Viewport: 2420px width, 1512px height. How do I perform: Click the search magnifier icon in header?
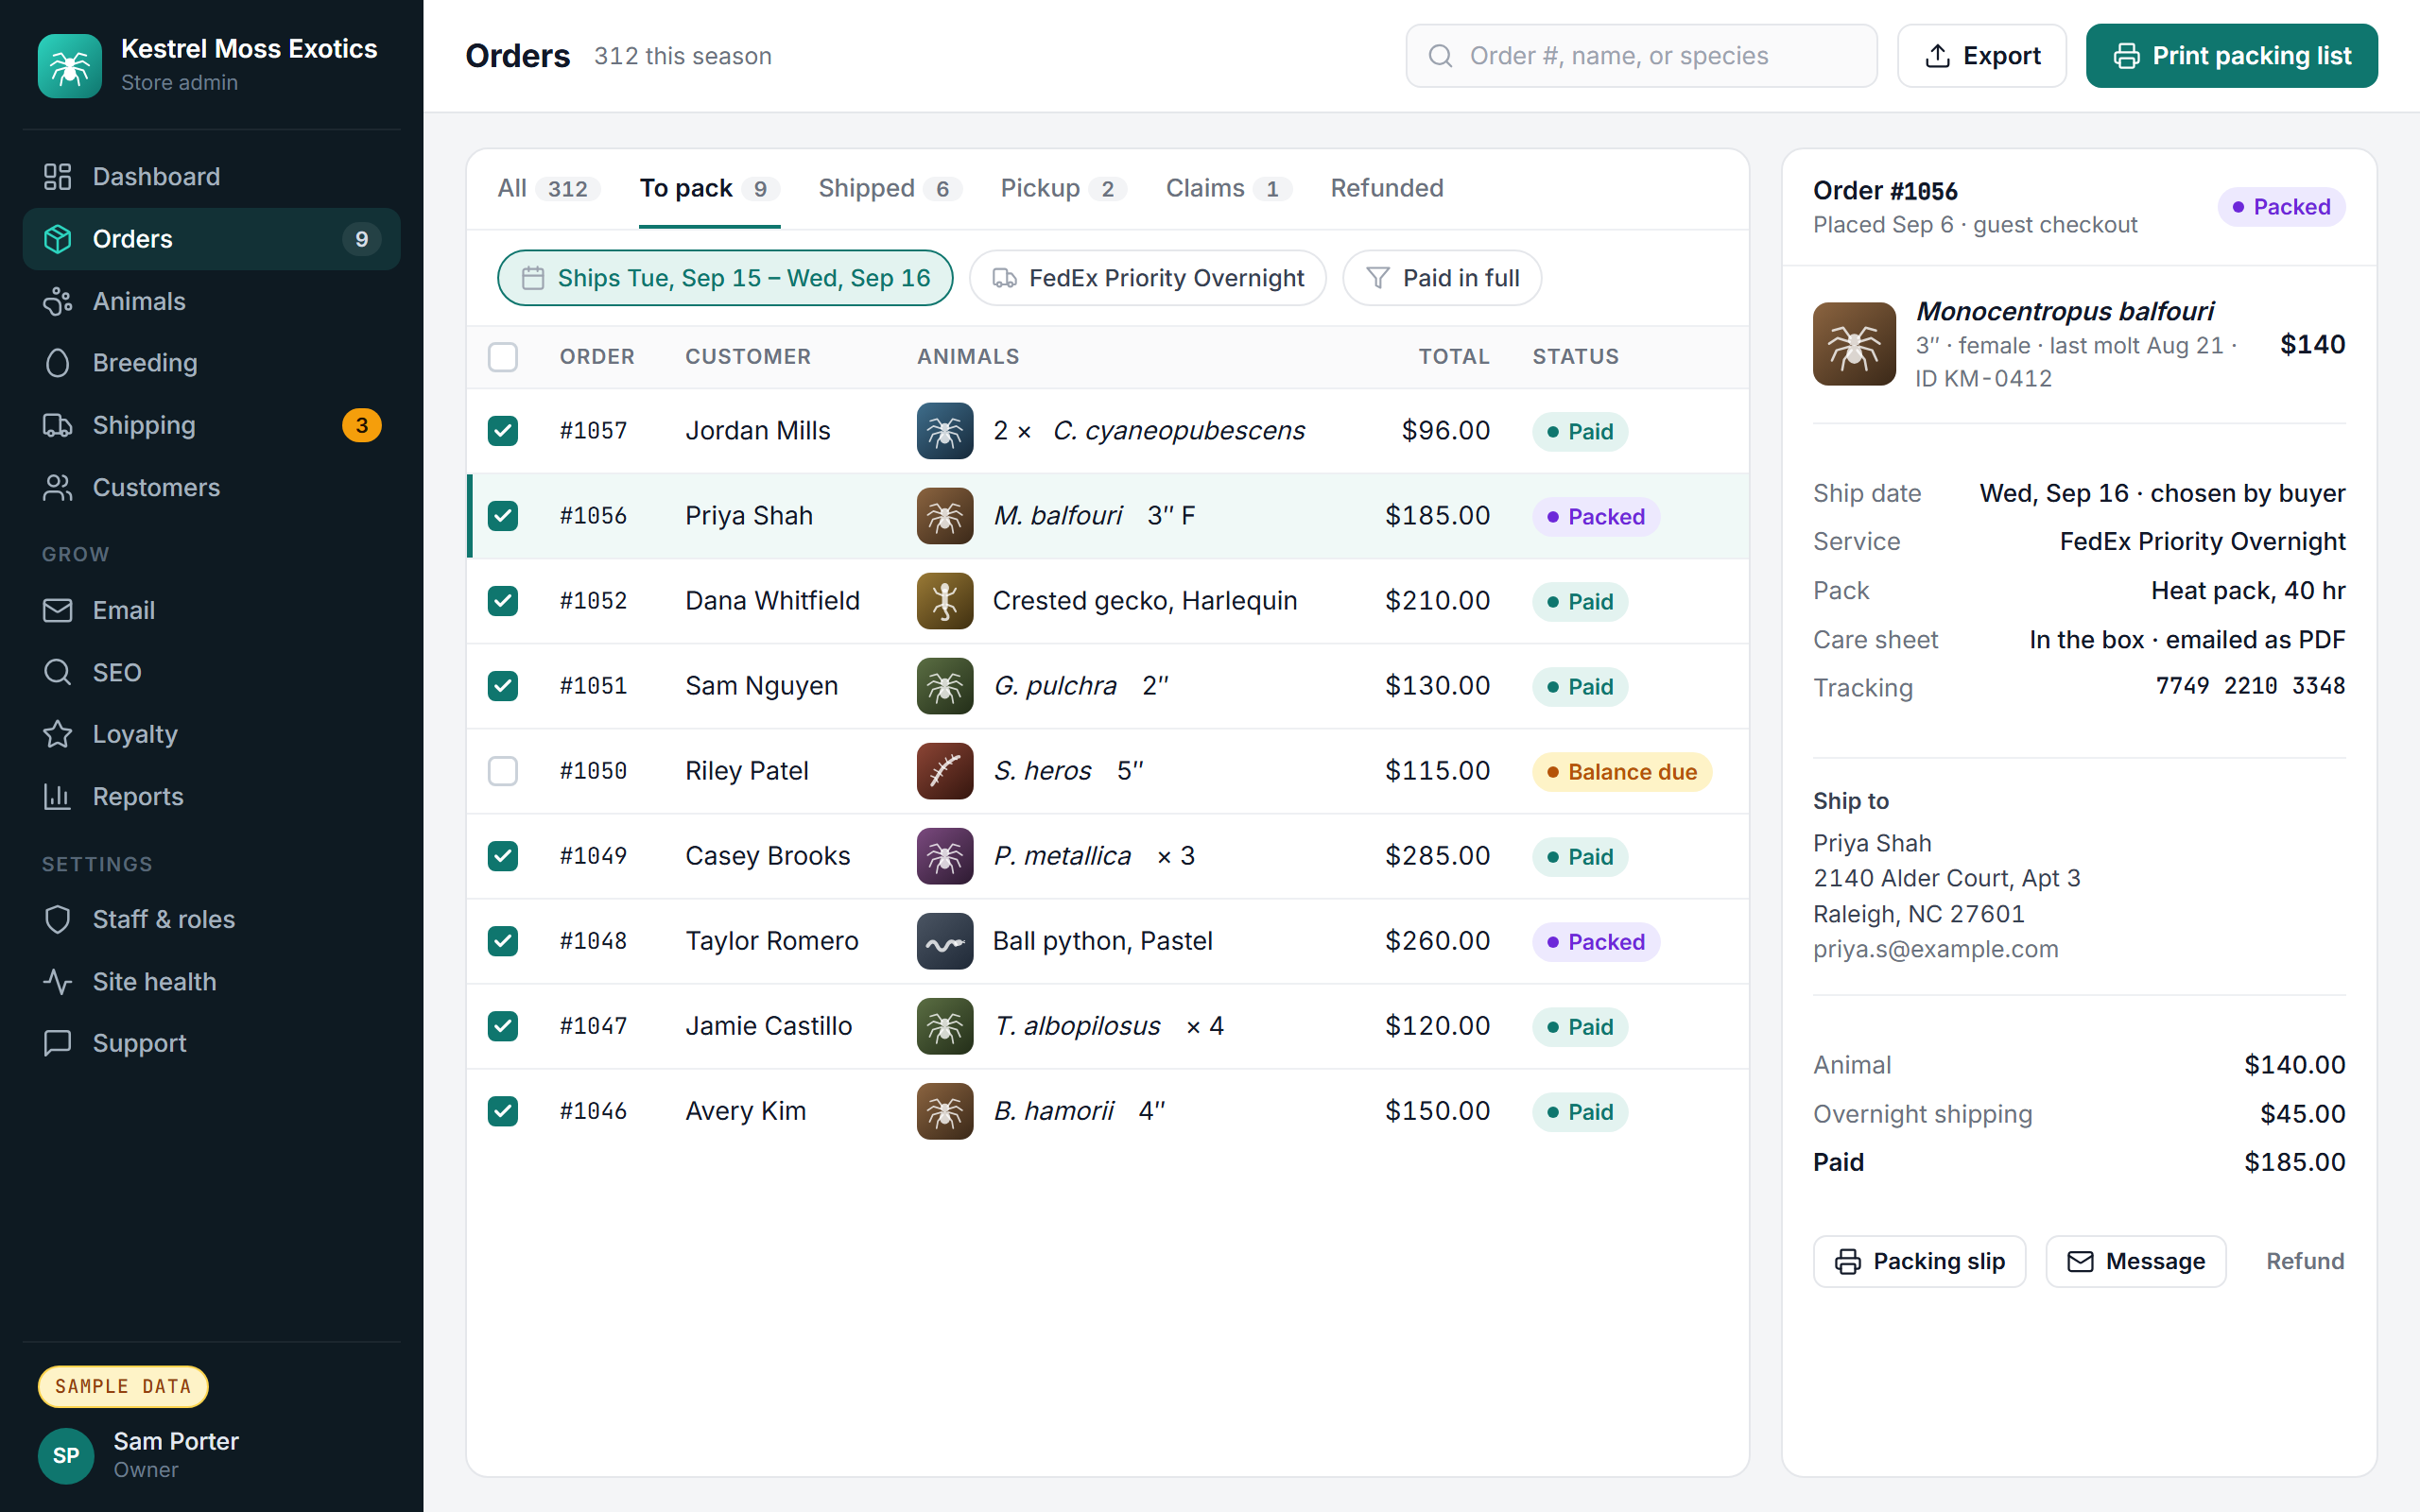(x=1440, y=56)
